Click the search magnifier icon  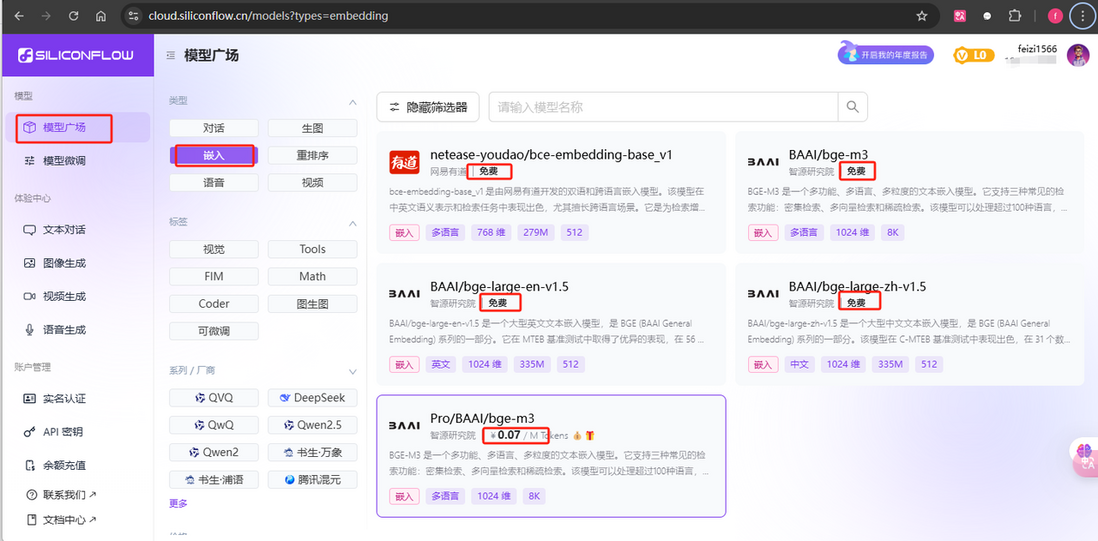(852, 107)
